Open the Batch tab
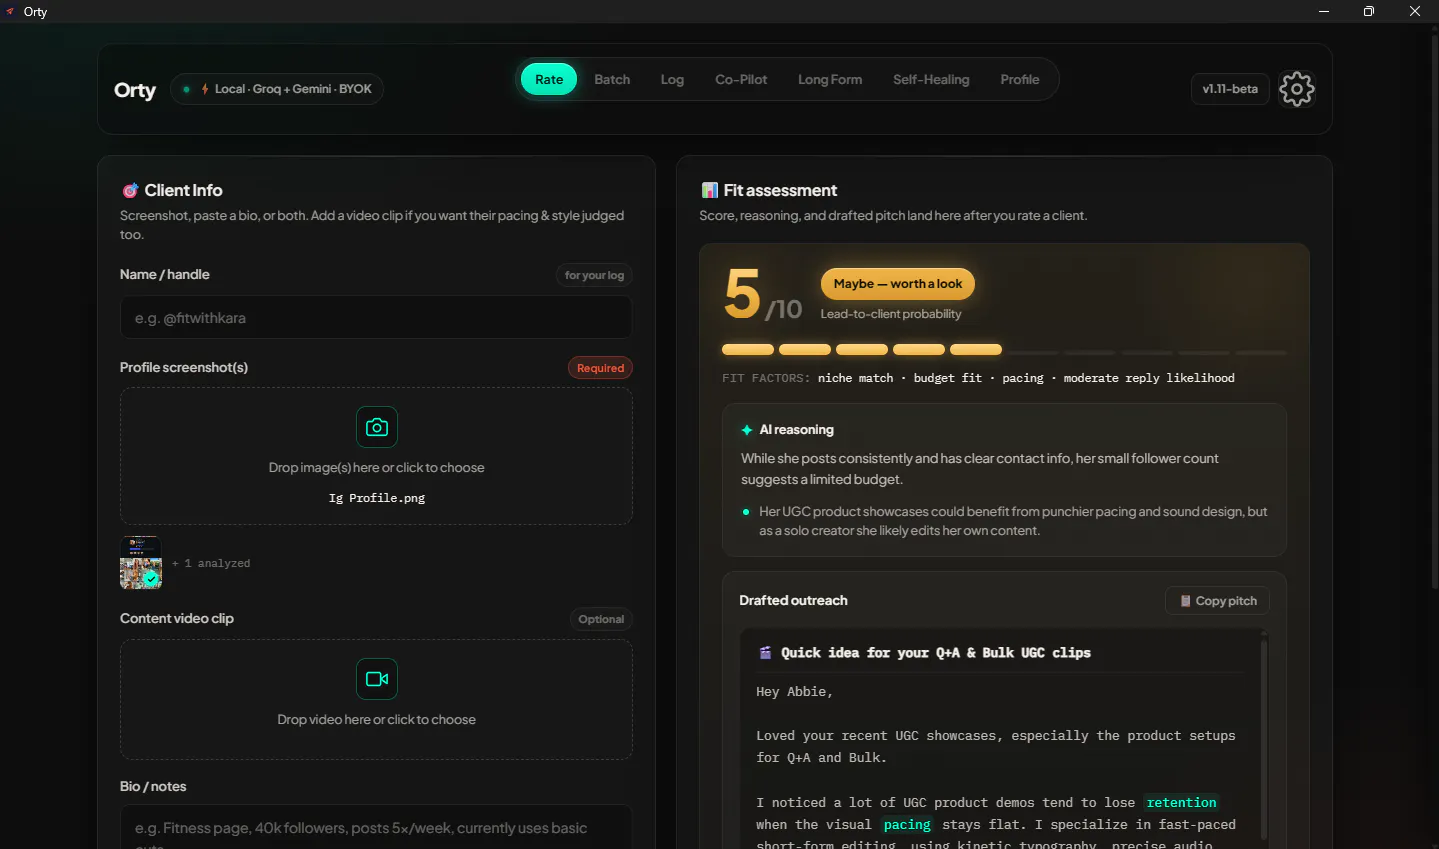This screenshot has width=1439, height=849. click(x=612, y=79)
